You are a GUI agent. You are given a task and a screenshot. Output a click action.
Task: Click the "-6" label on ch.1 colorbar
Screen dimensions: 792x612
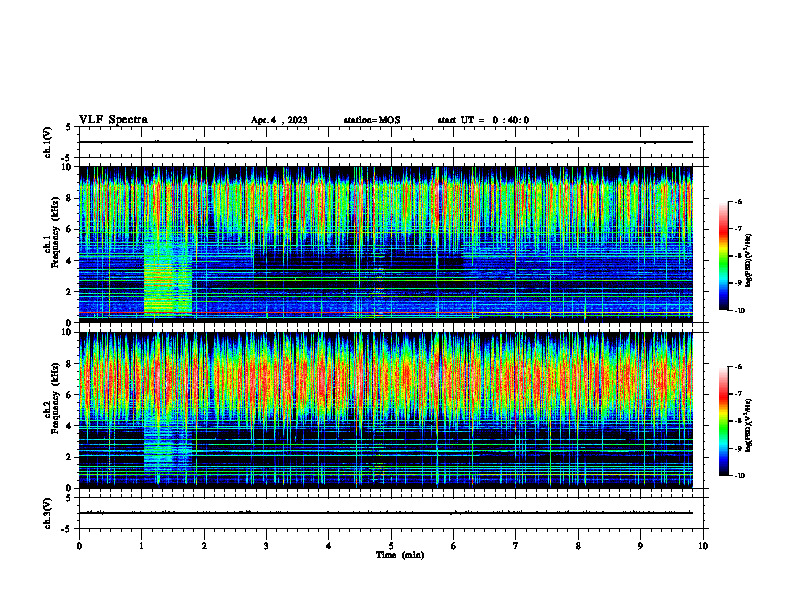coord(738,201)
